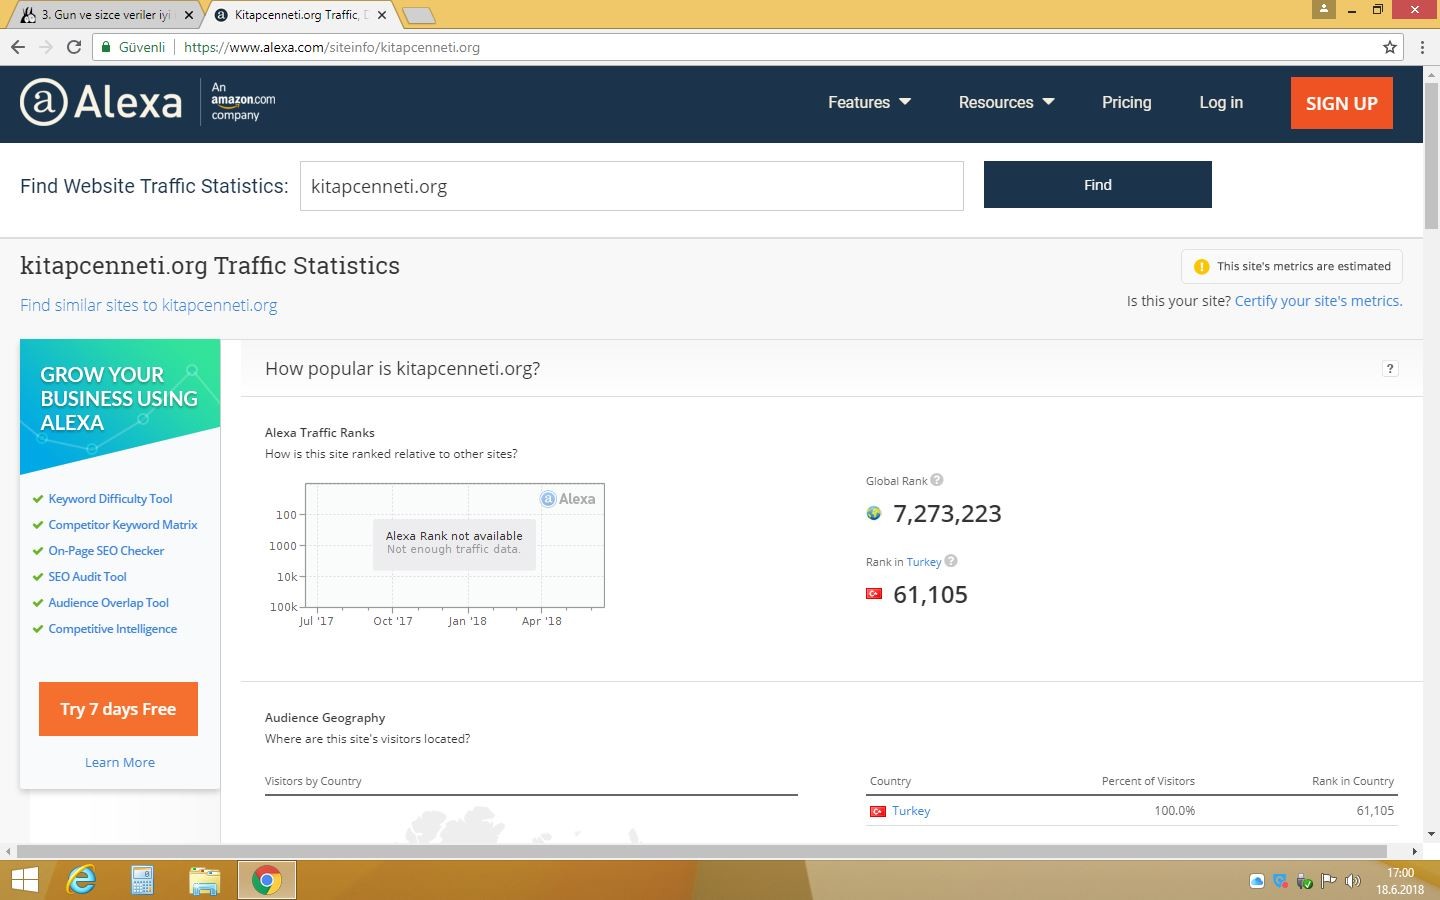Click the website search input field
This screenshot has height=900, width=1440.
632,186
